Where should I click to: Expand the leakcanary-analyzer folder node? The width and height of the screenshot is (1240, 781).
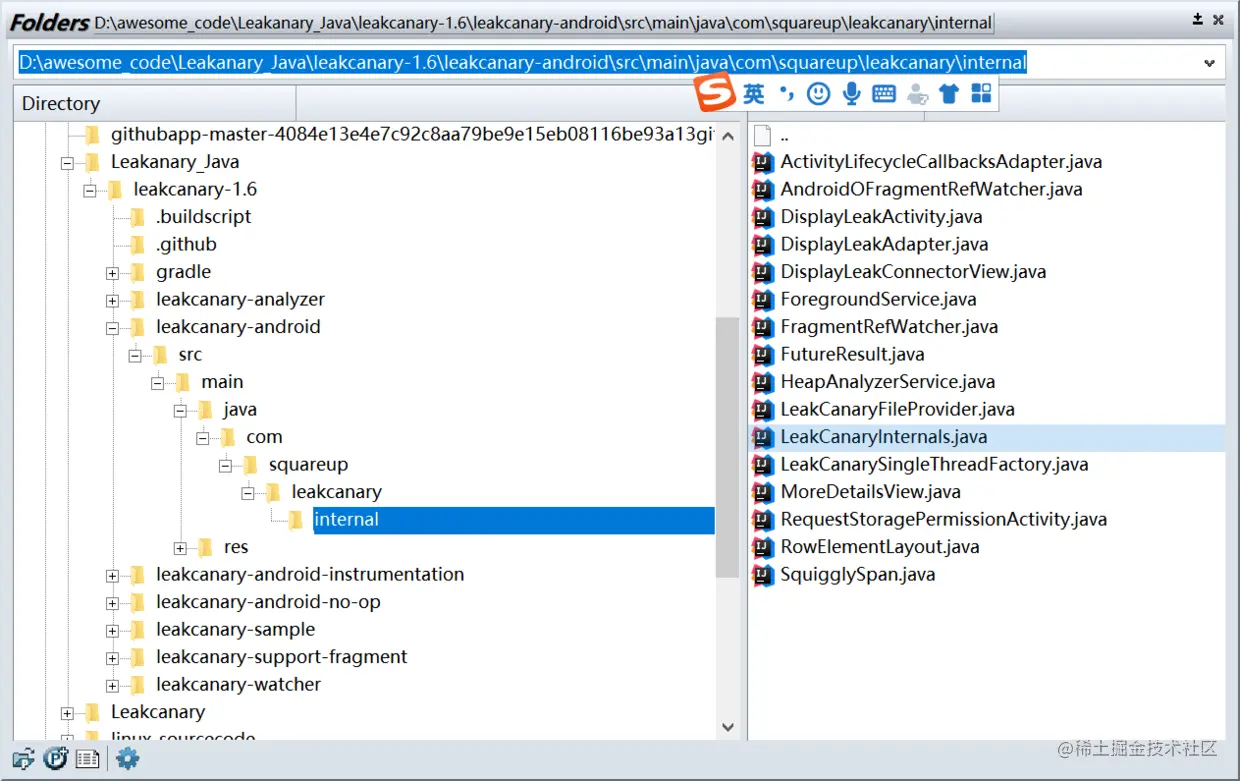coord(112,300)
